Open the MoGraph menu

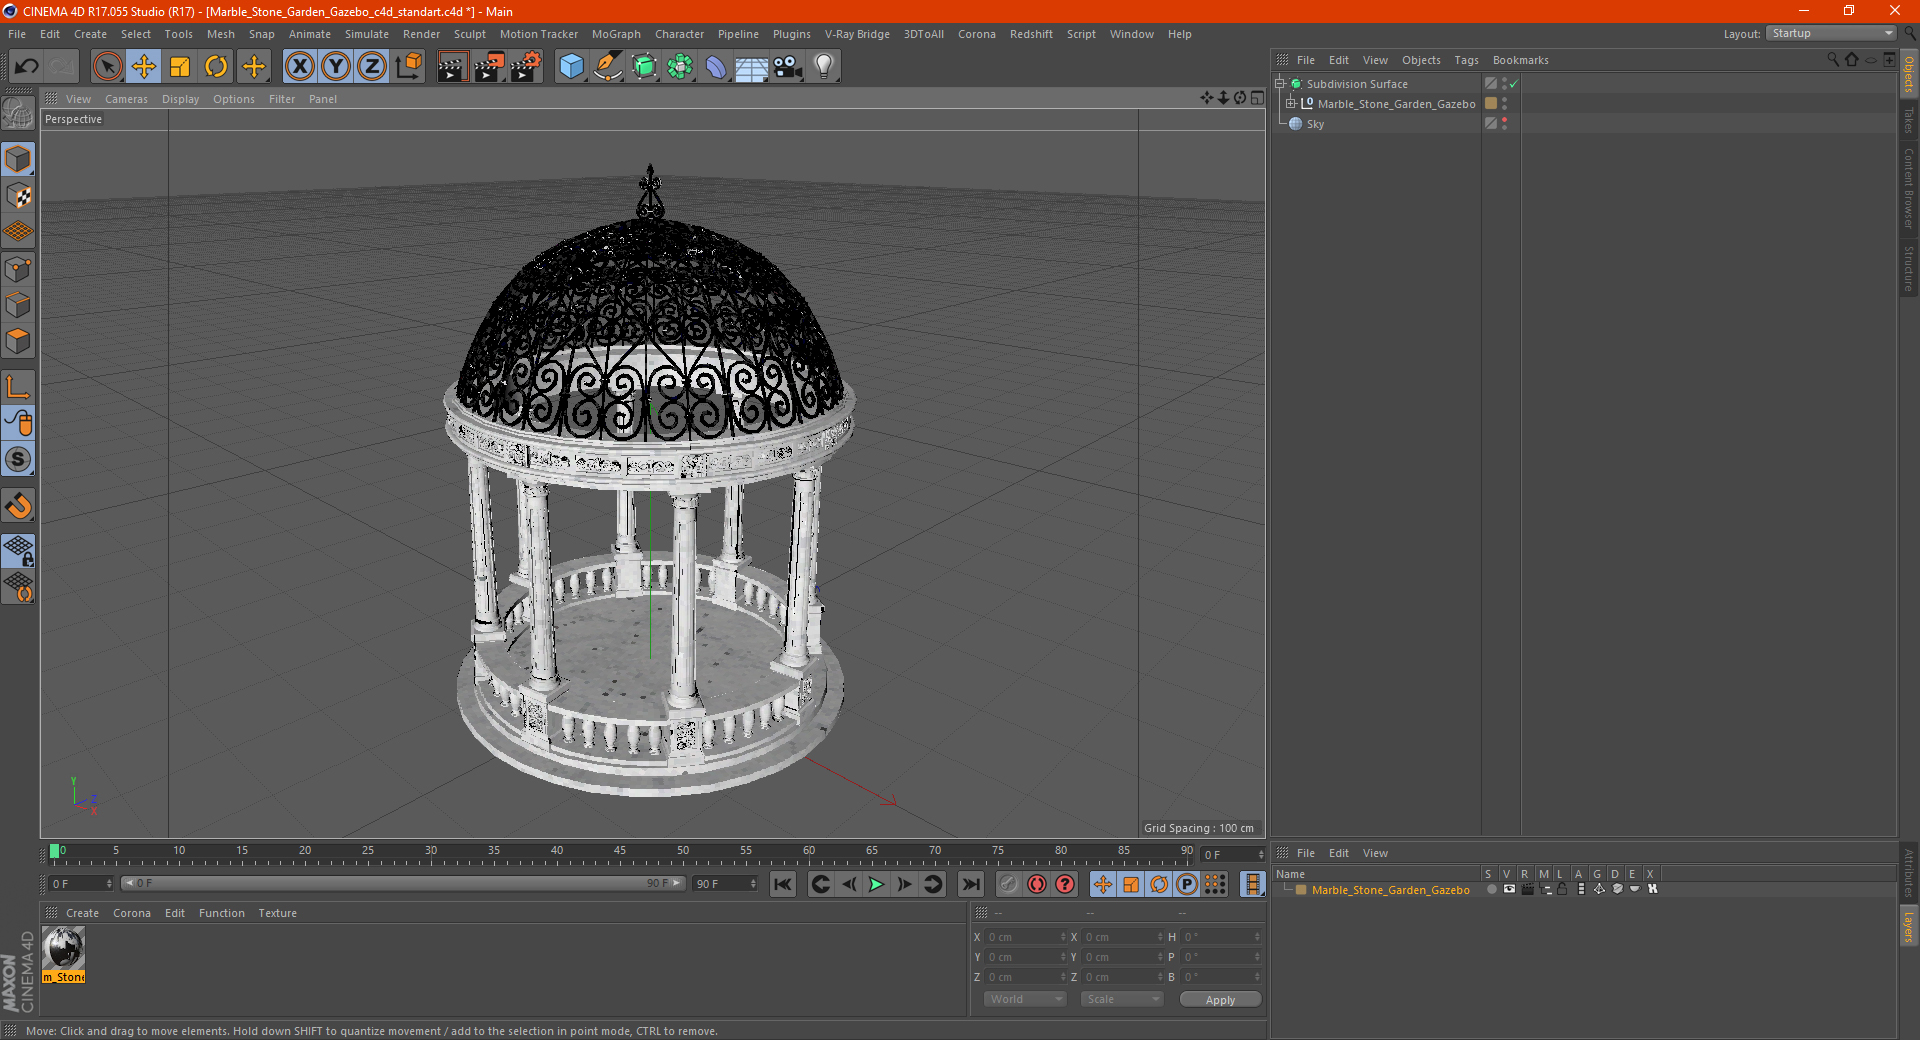click(x=616, y=34)
